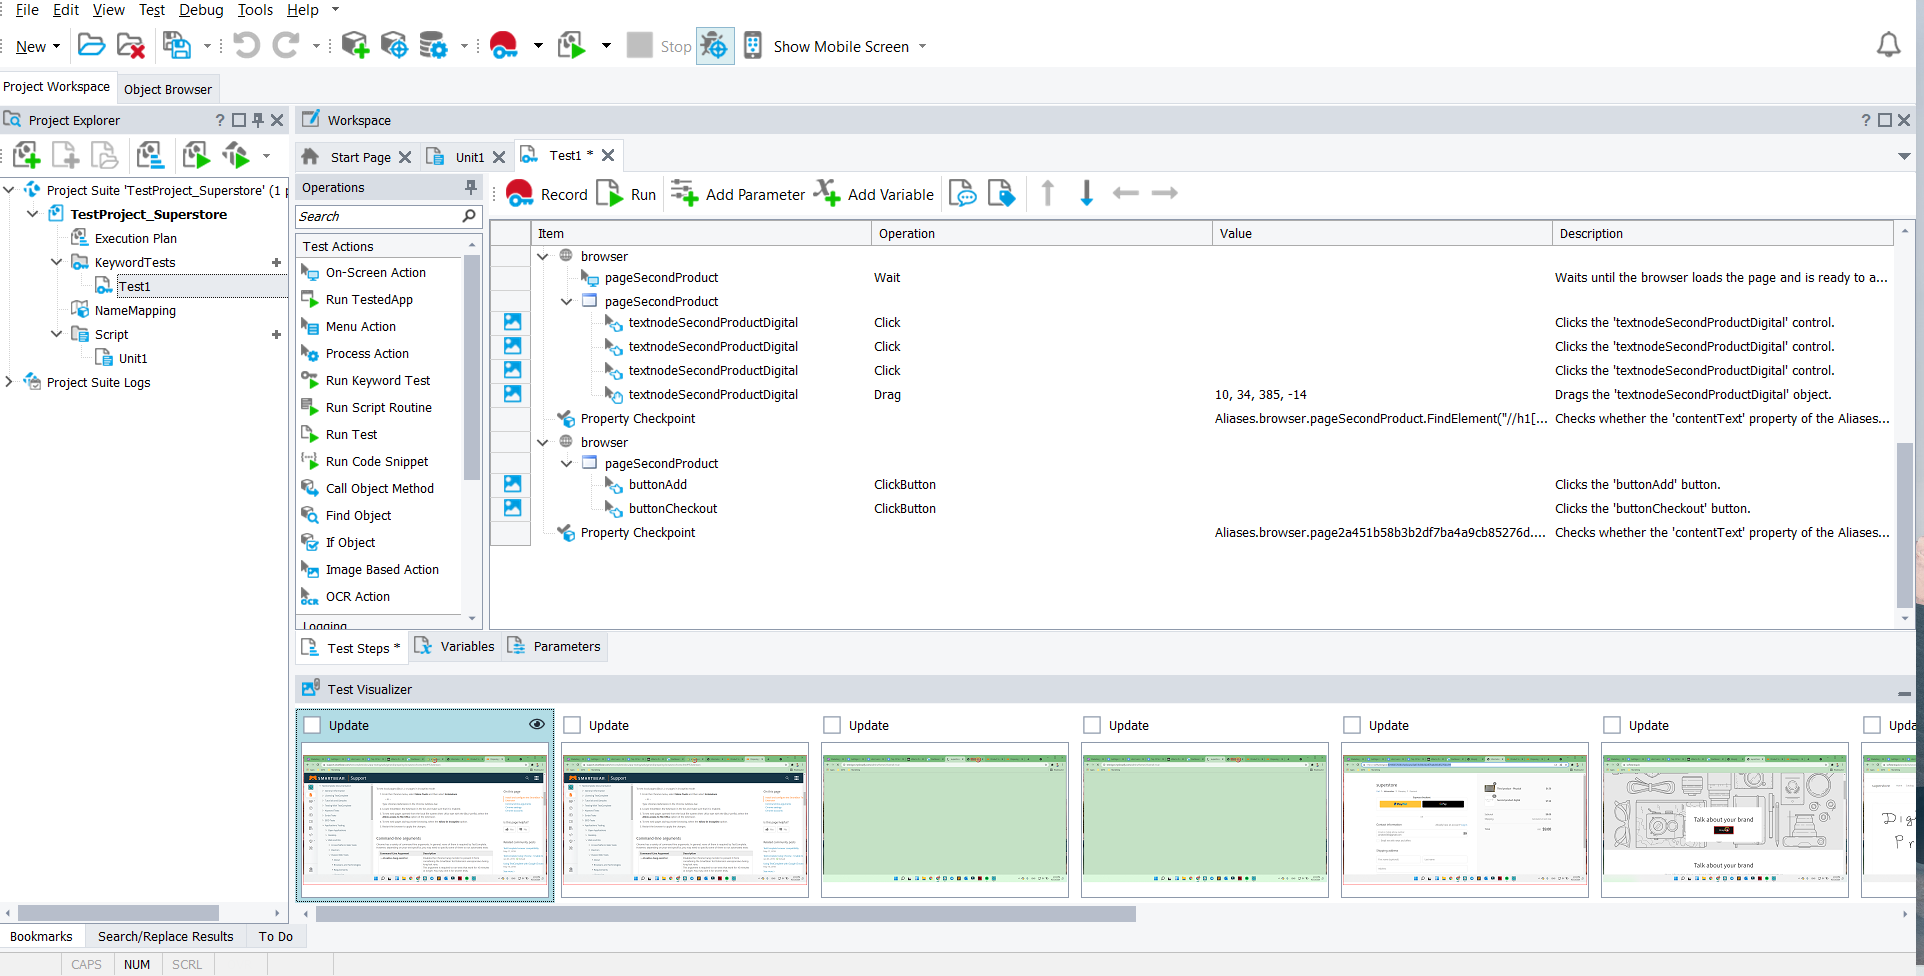The width and height of the screenshot is (1924, 976).
Task: Enable Update checkbox on second visualizer frame
Action: click(573, 725)
